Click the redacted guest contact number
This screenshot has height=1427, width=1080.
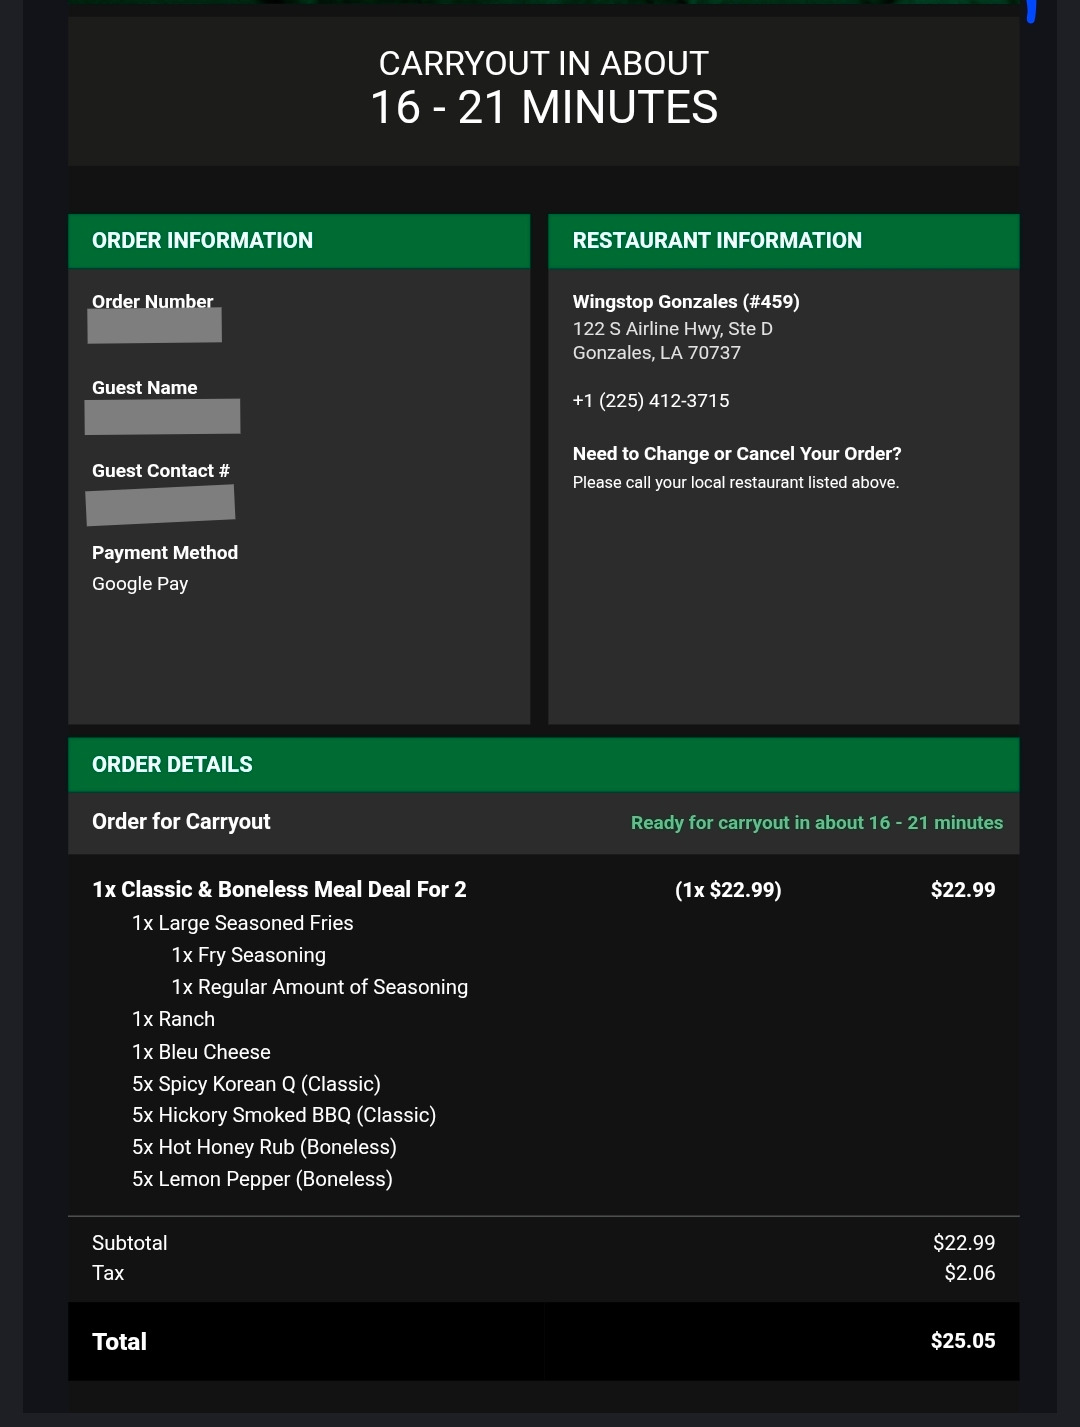click(160, 505)
